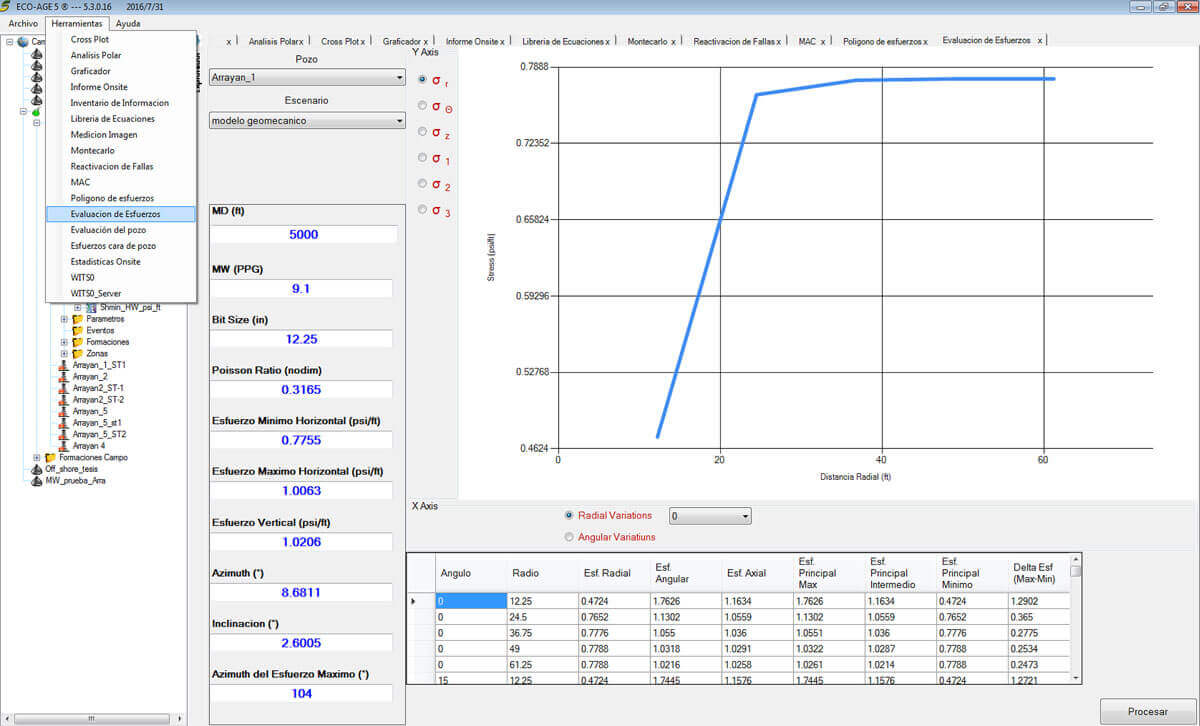1200x726 pixels.
Task: Close the Evaluacion de Esfuerzos tab
Action: coord(1040,41)
